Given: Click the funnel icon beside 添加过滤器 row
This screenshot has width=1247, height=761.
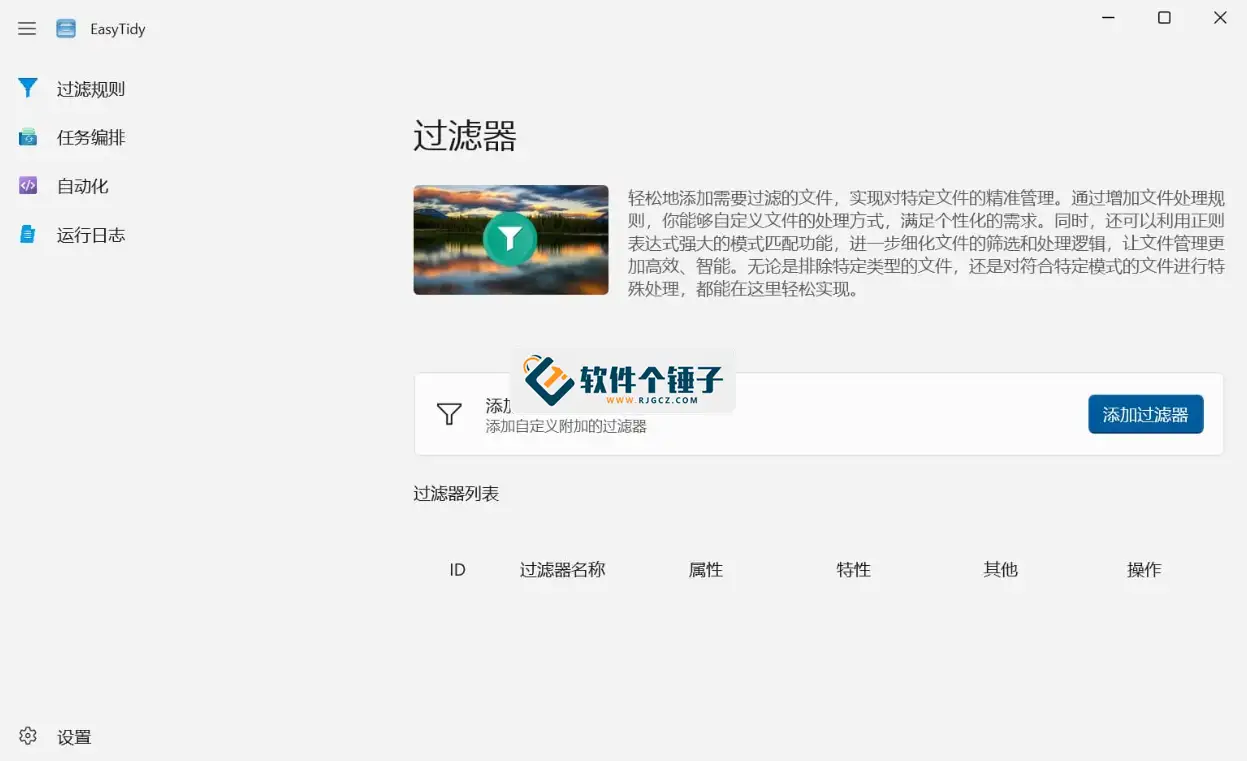Looking at the screenshot, I should pyautogui.click(x=447, y=414).
